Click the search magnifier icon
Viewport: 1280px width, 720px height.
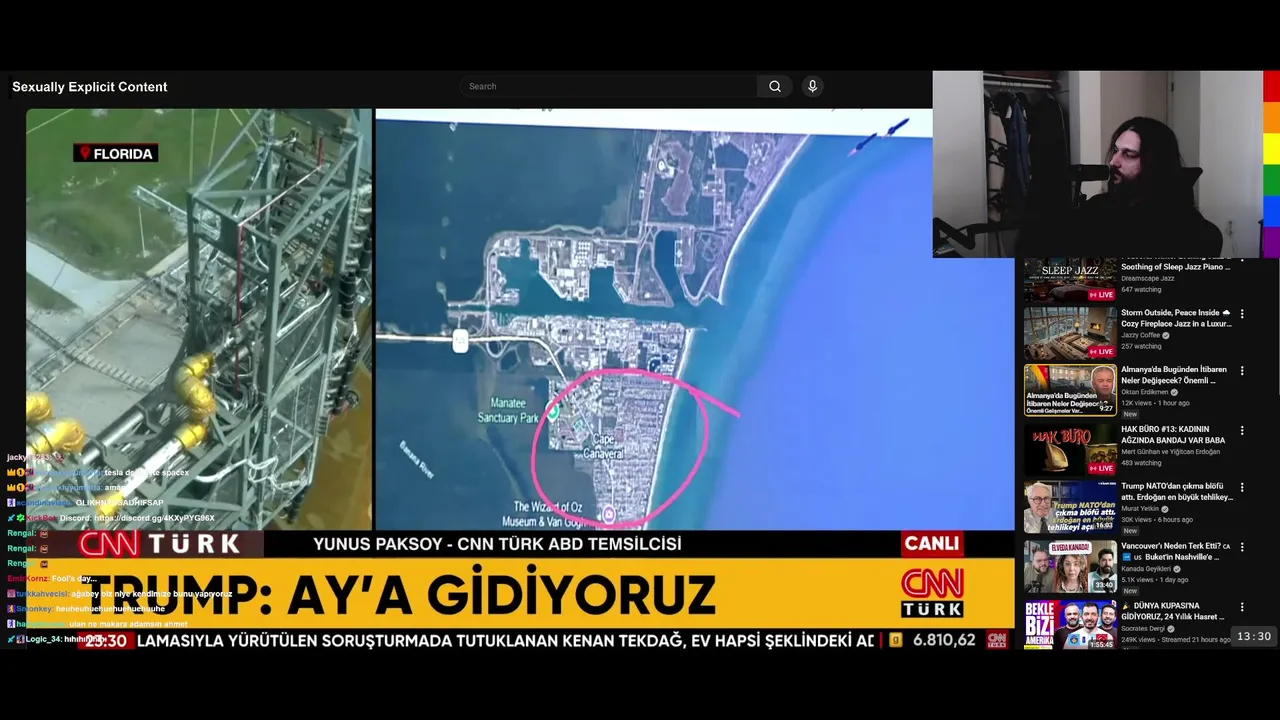[x=774, y=86]
